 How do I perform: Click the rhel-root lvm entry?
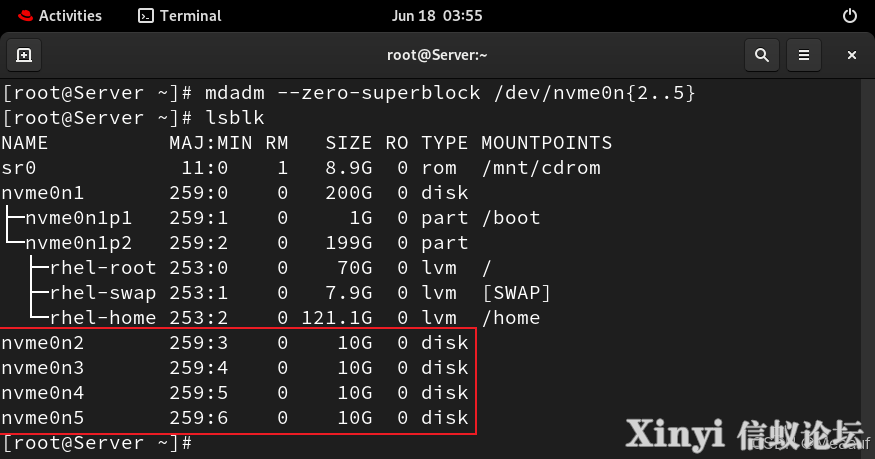coord(103,268)
